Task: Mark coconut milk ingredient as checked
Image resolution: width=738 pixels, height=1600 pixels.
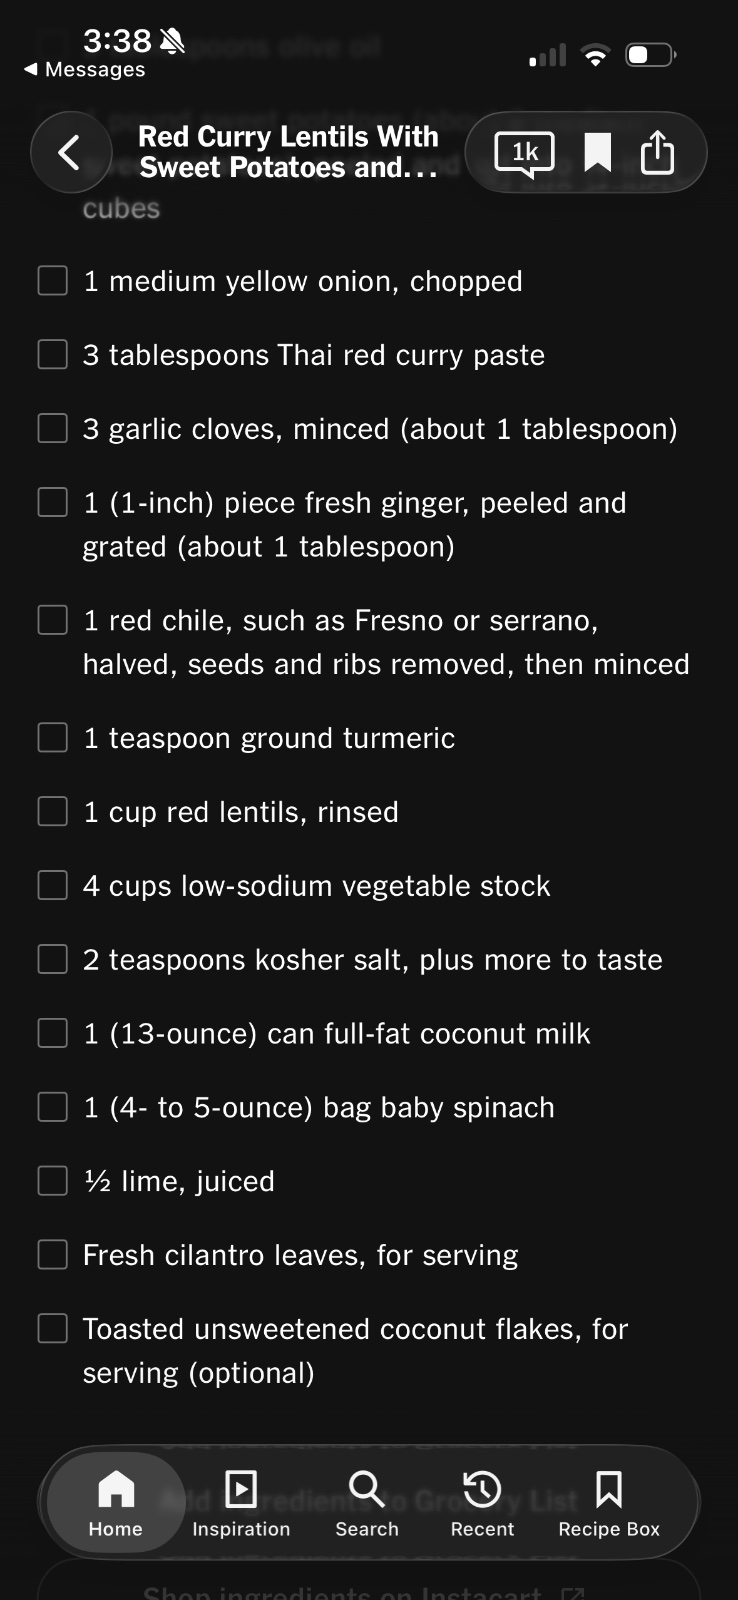Action: tap(53, 1034)
